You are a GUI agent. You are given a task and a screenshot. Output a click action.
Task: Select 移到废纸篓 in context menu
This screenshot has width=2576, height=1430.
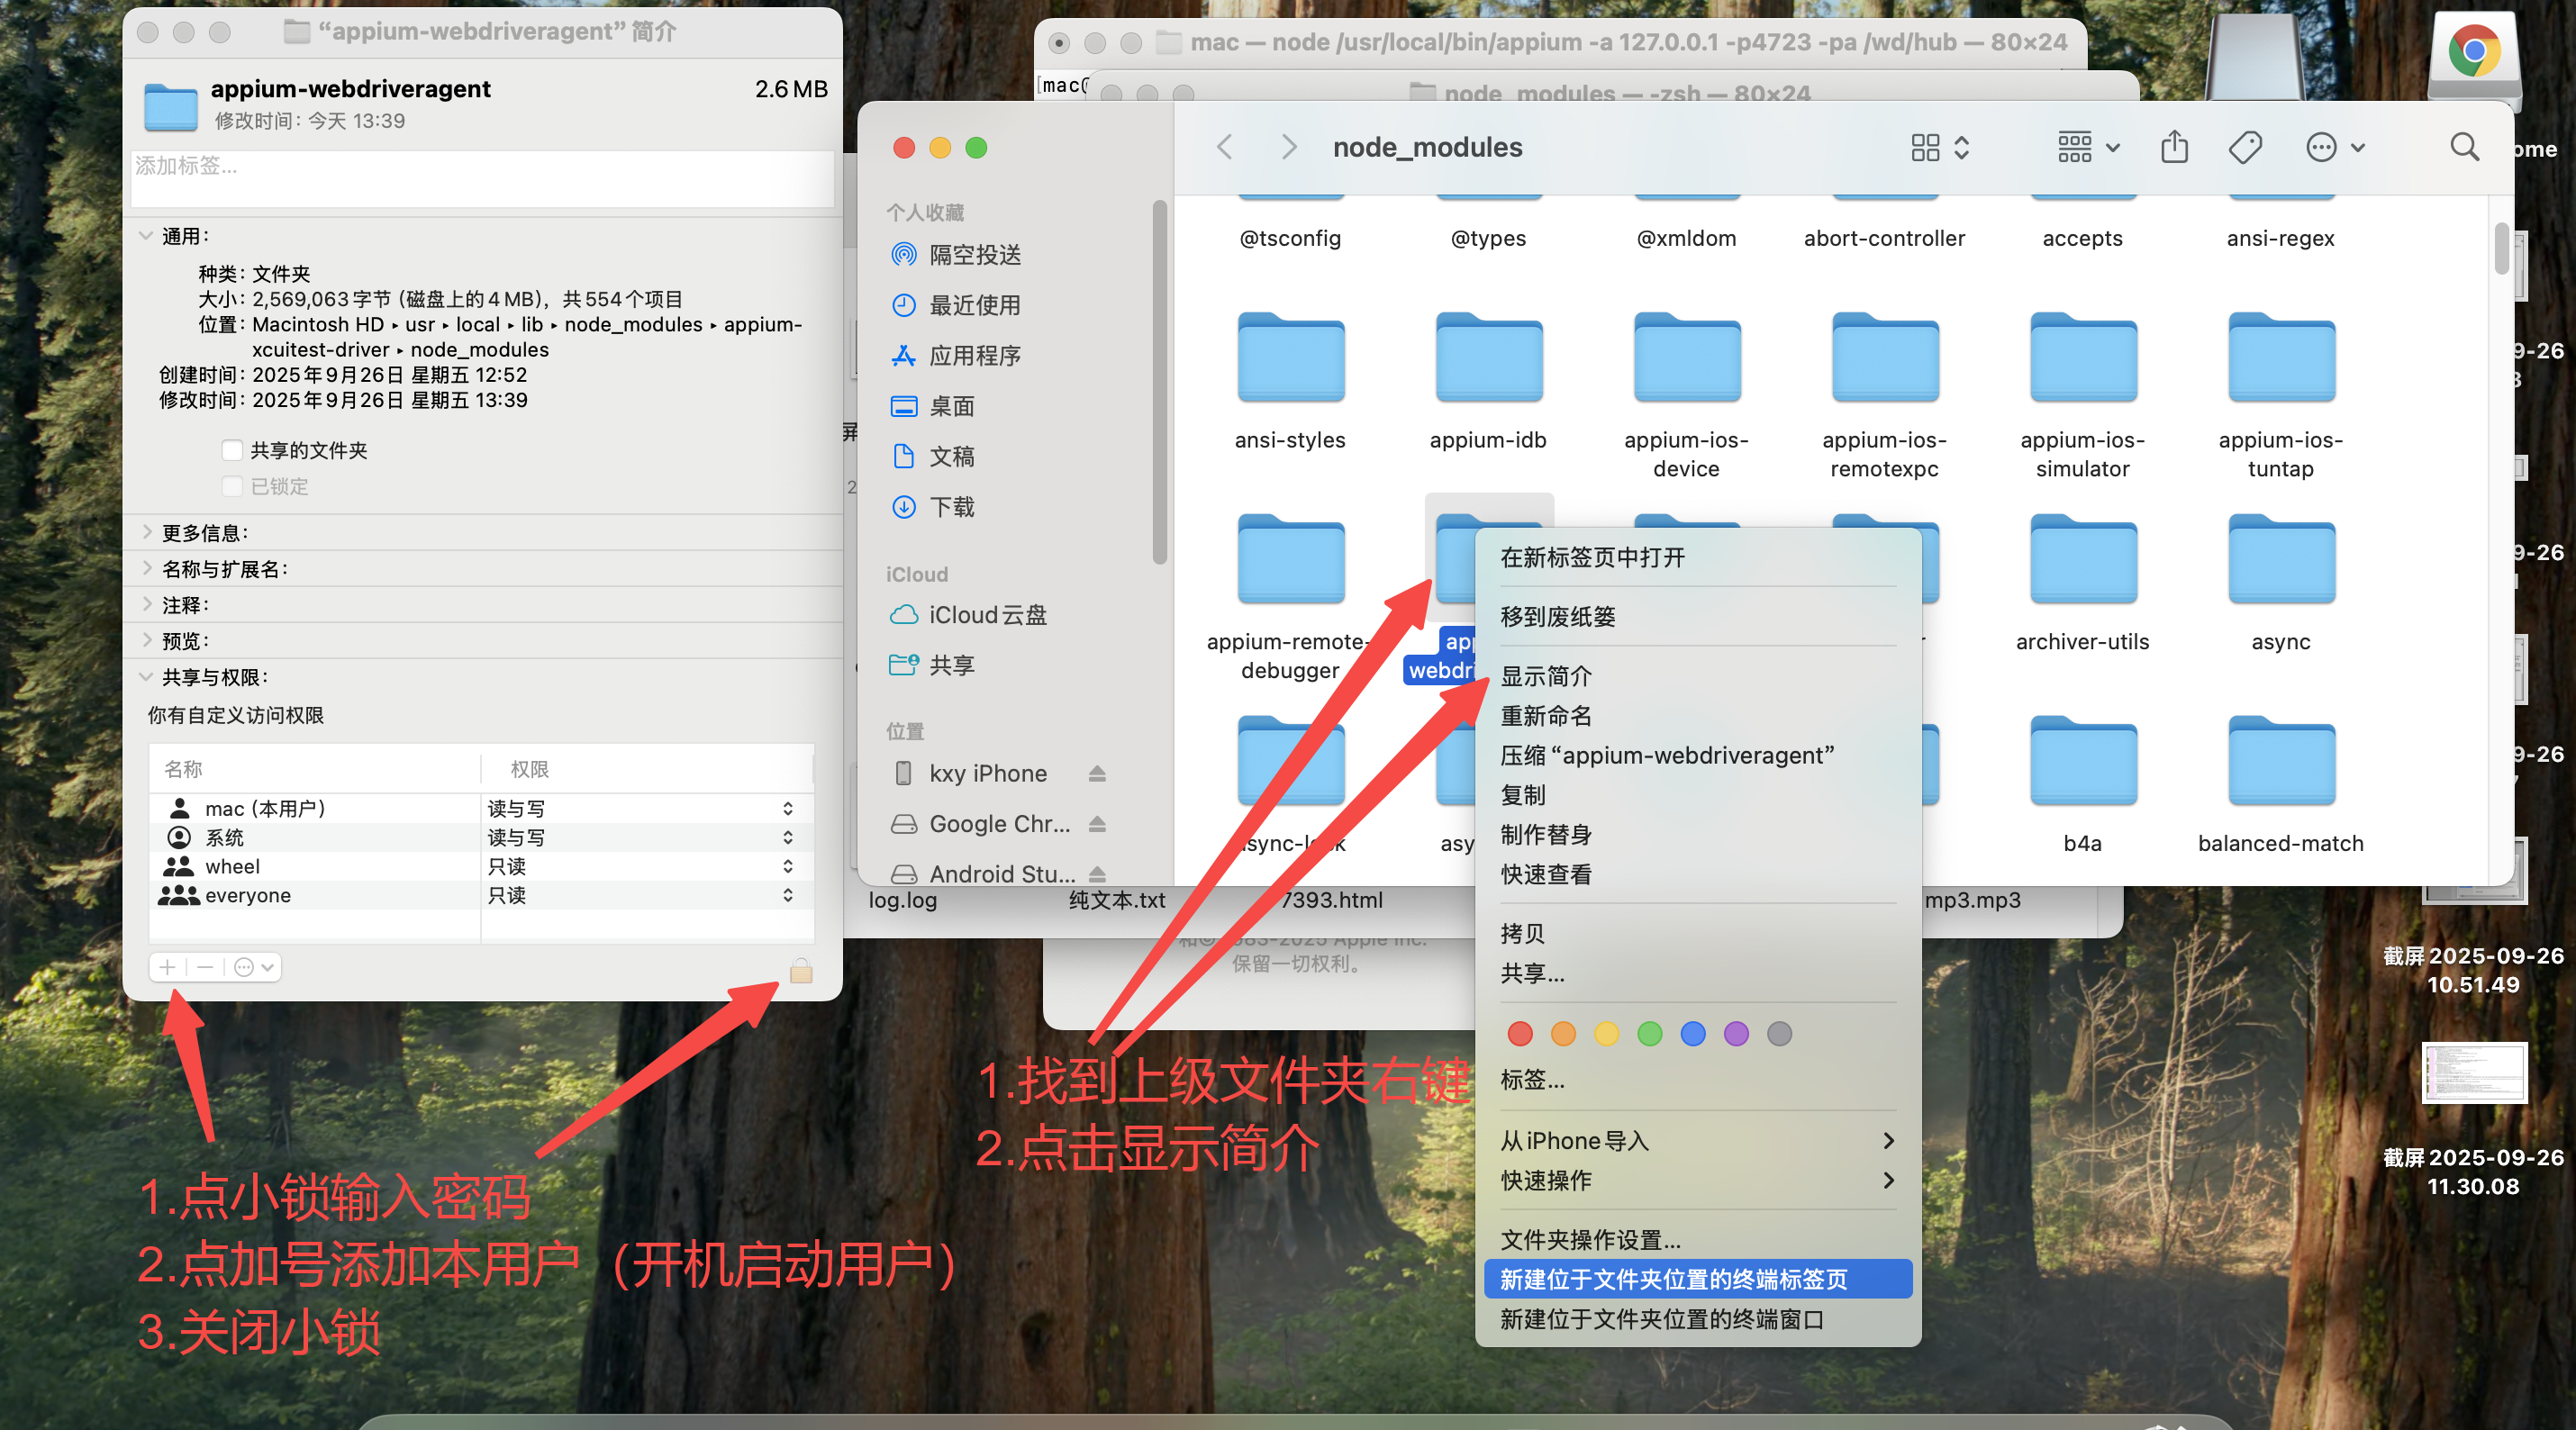point(1558,617)
